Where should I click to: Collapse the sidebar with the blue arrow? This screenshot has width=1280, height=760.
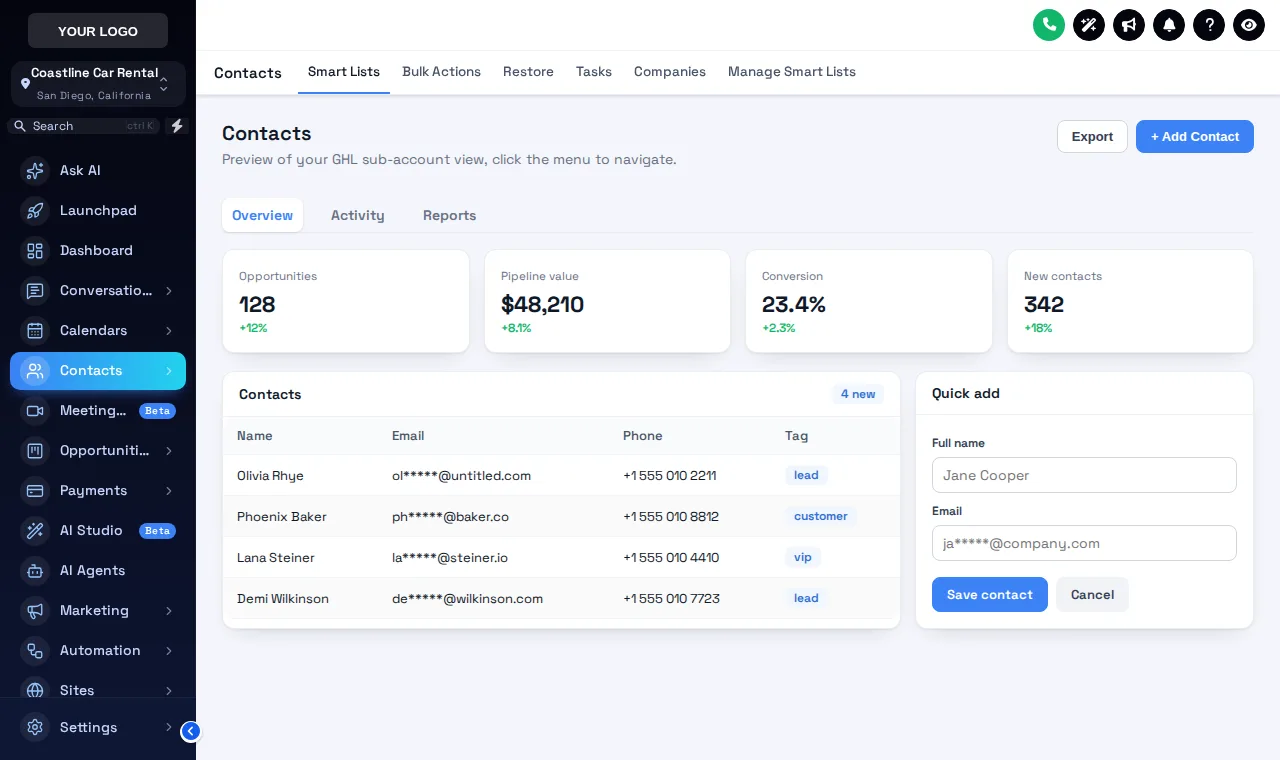[191, 731]
